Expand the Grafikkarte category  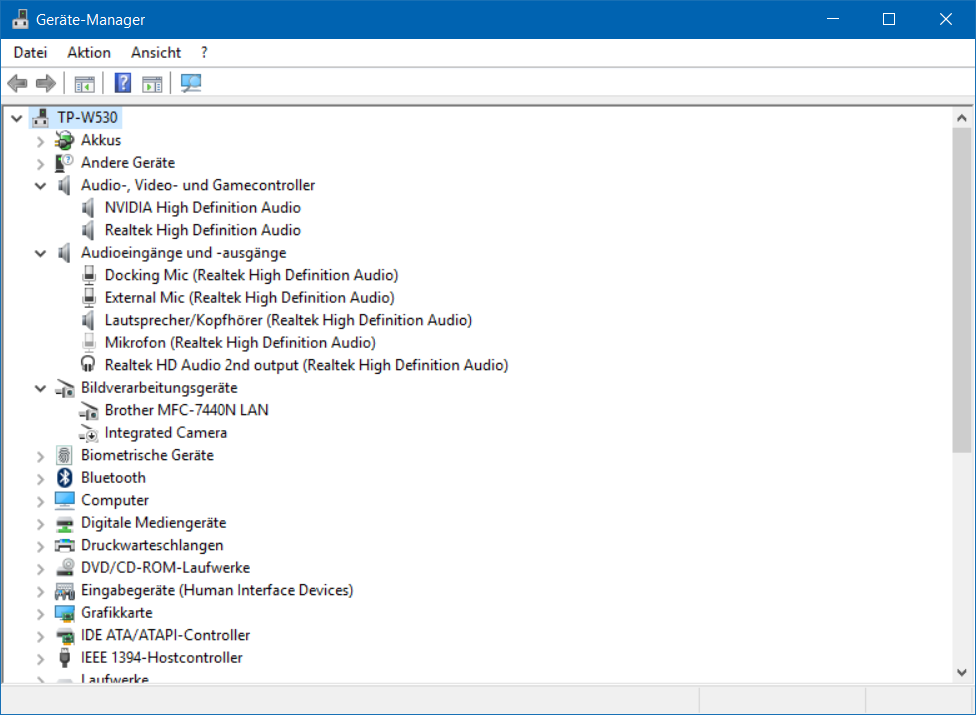click(x=40, y=614)
